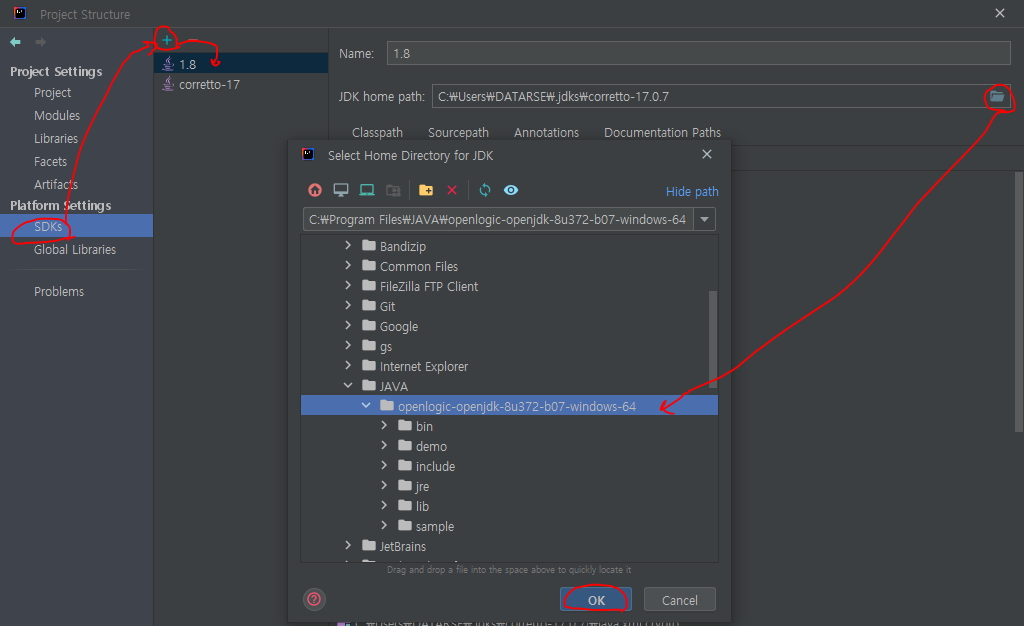1024x626 pixels.
Task: Click the Refresh icon in the chooser toolbar
Action: (x=485, y=190)
